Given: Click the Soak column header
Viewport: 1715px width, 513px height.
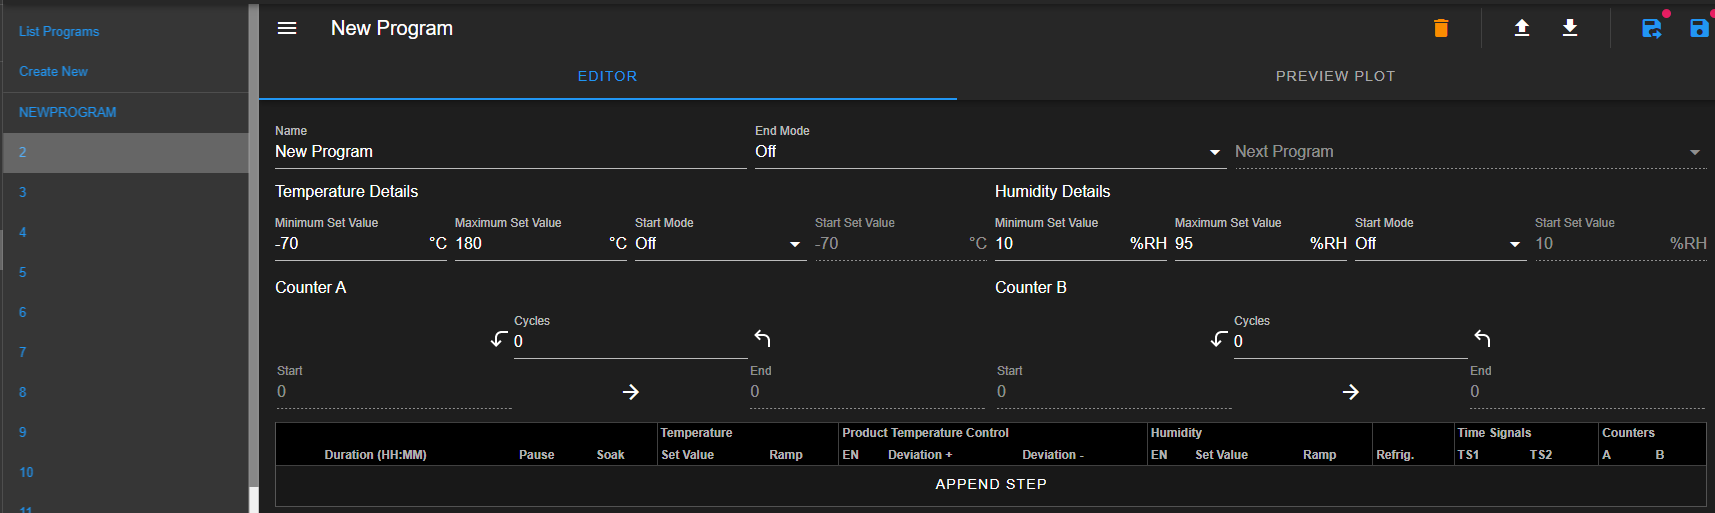Looking at the screenshot, I should coord(610,455).
